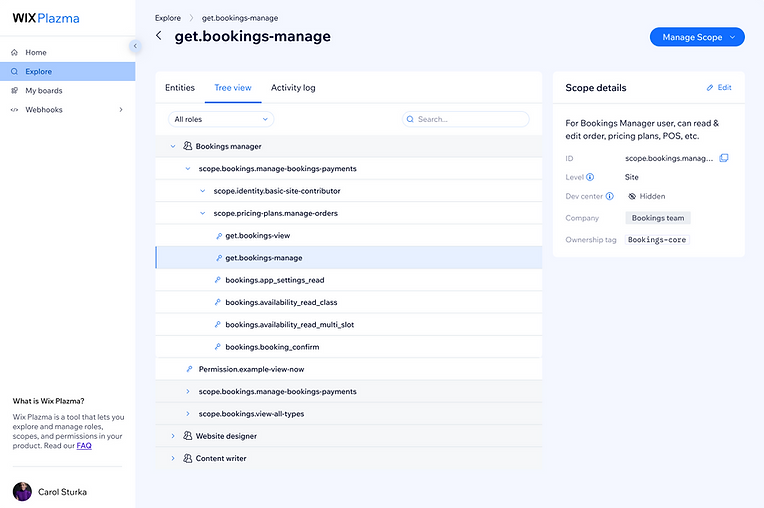The image size is (764, 508).
Task: Click the Explore breadcrumb link
Action: [168, 18]
